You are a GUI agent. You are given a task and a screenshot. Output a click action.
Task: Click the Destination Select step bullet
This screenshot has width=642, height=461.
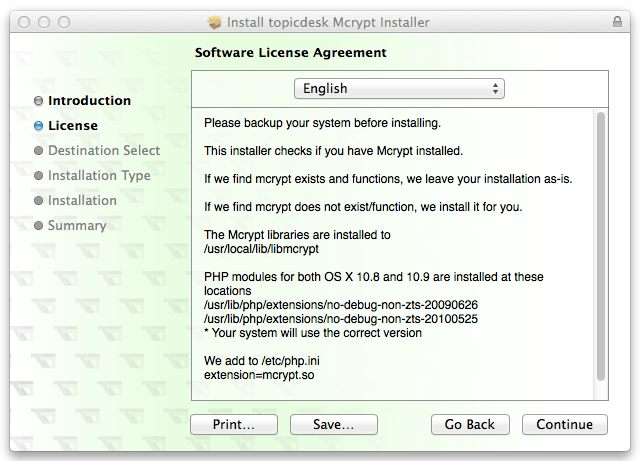coord(38,151)
